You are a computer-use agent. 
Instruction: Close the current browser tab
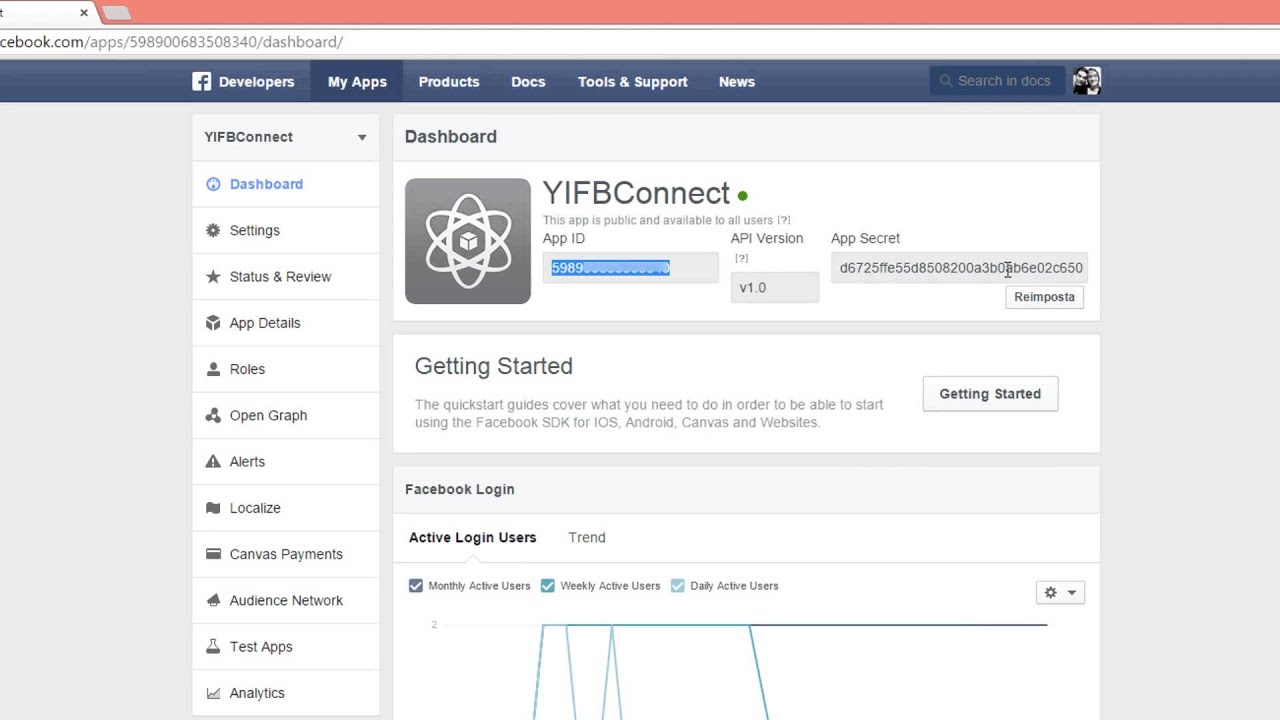tap(84, 13)
